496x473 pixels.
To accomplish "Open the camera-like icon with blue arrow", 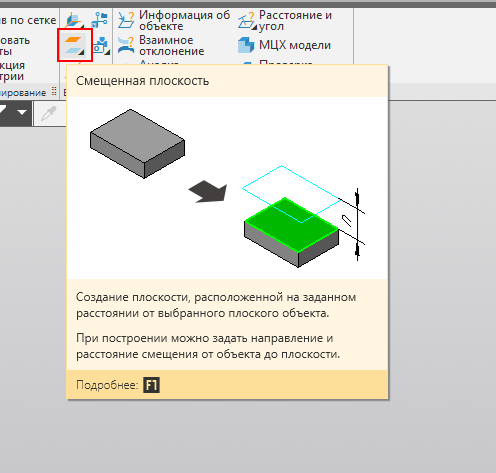I will tap(101, 45).
